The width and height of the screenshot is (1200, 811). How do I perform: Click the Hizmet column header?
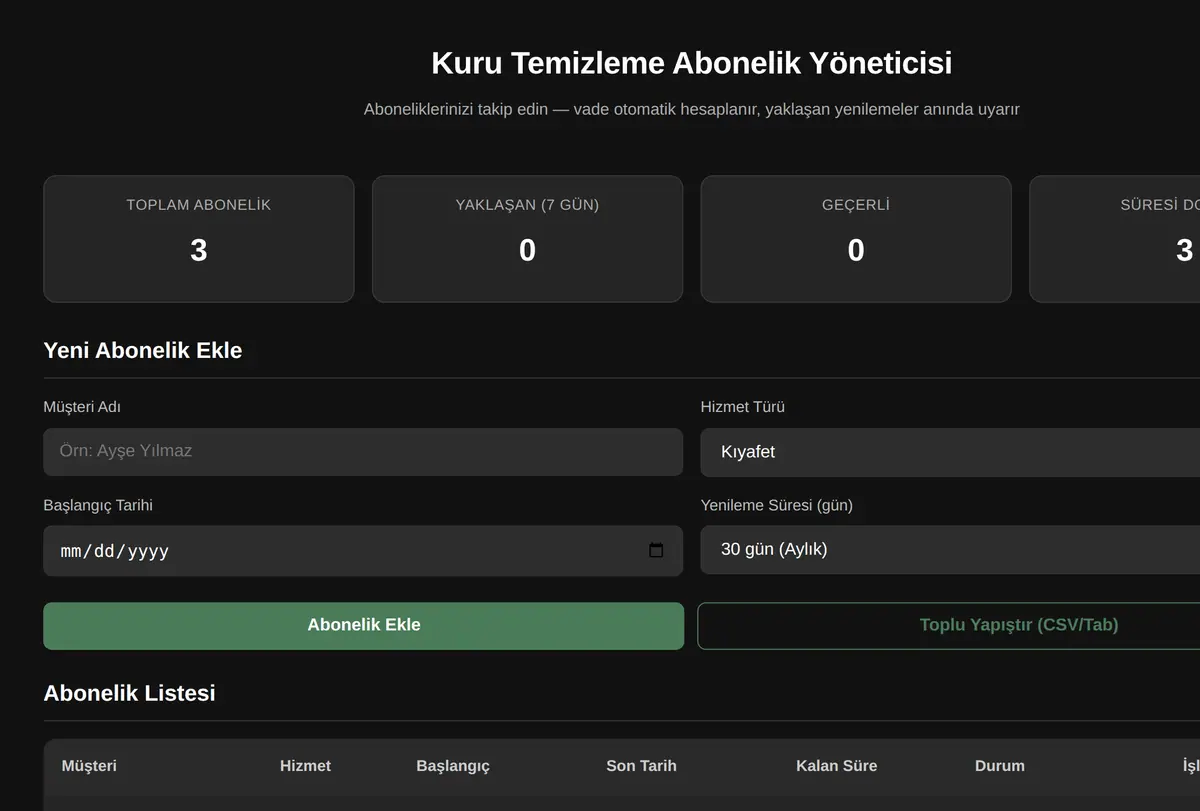click(x=305, y=766)
